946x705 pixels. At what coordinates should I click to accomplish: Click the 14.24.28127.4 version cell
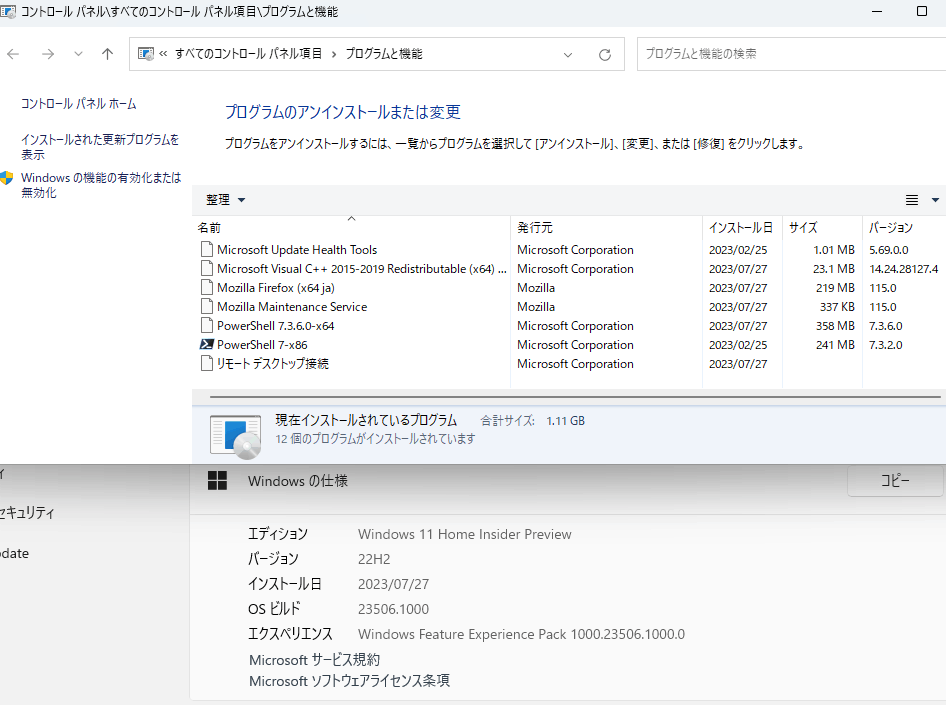[x=903, y=269]
